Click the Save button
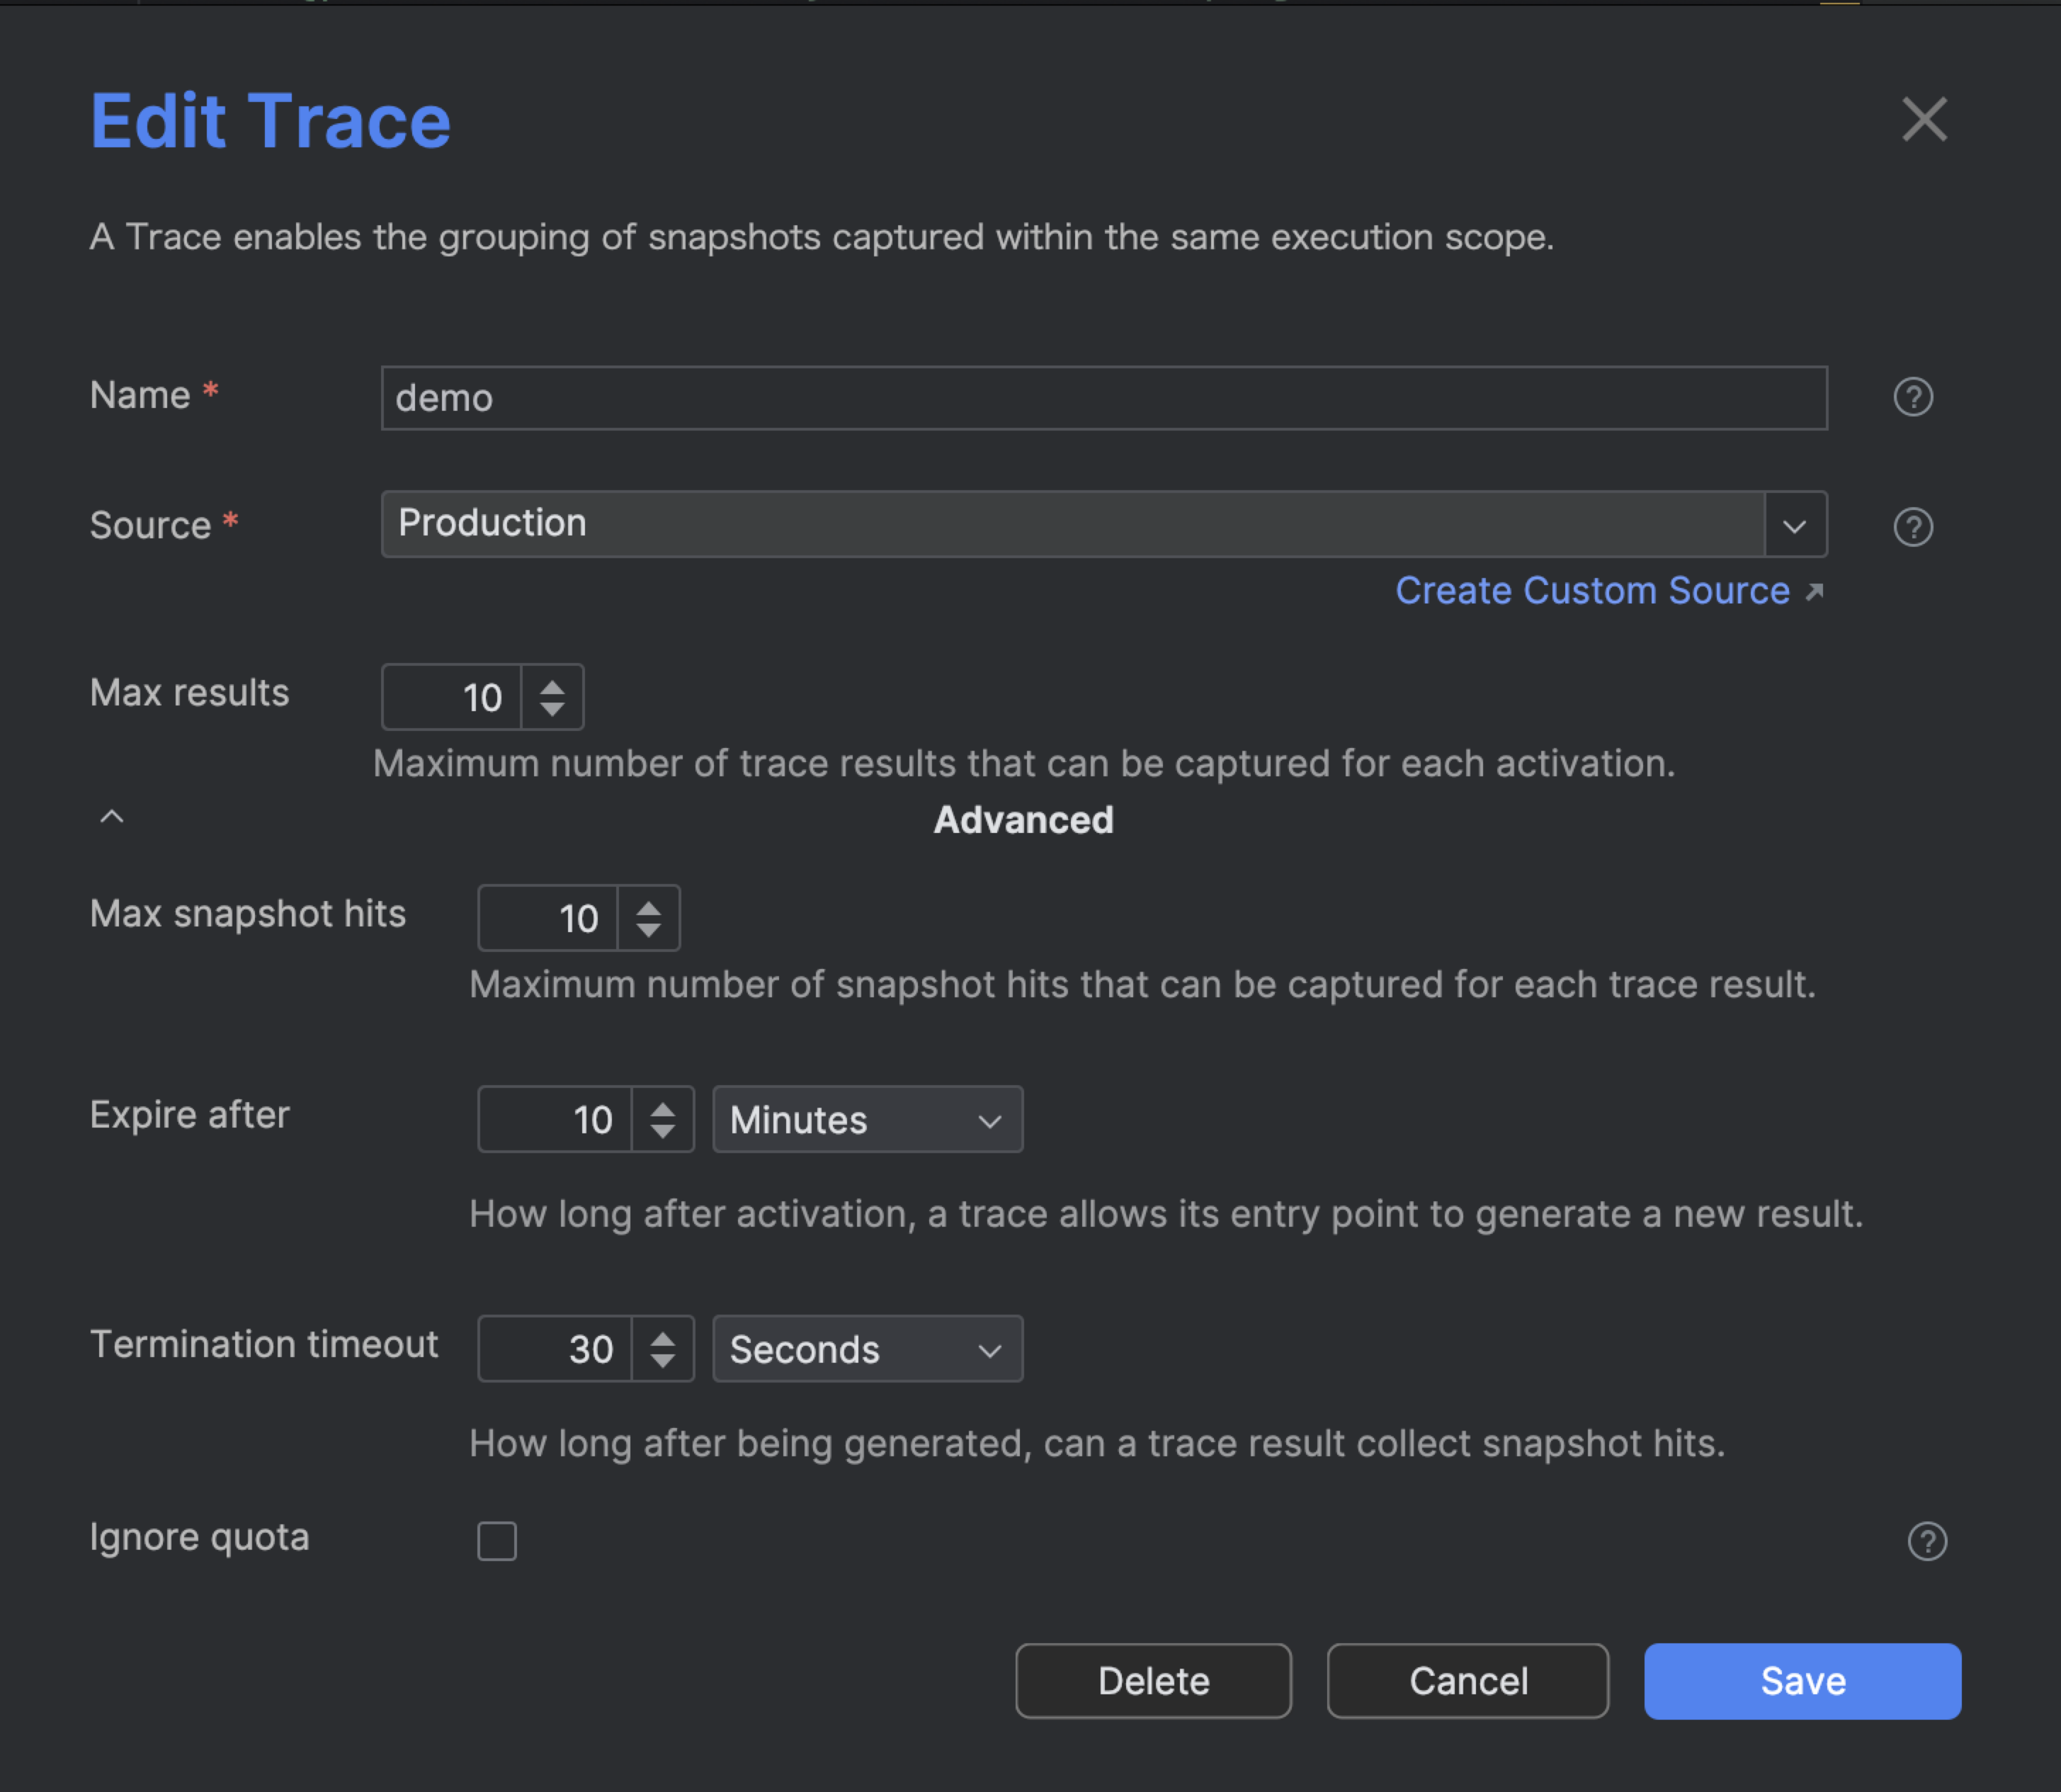Viewport: 2061px width, 1792px height. coord(1802,1681)
